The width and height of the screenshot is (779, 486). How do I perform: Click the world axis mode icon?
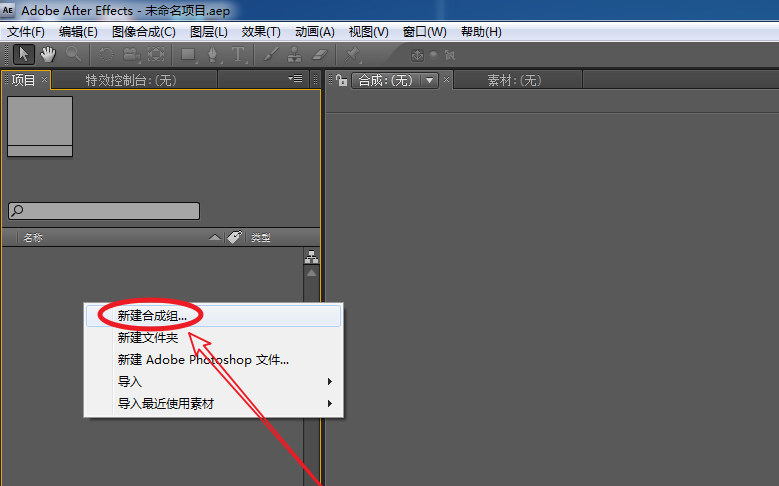click(434, 55)
